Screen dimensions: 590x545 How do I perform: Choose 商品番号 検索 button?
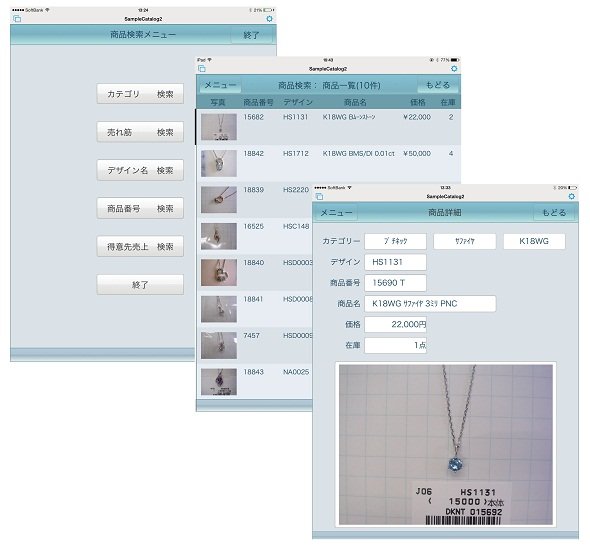pyautogui.click(x=140, y=208)
